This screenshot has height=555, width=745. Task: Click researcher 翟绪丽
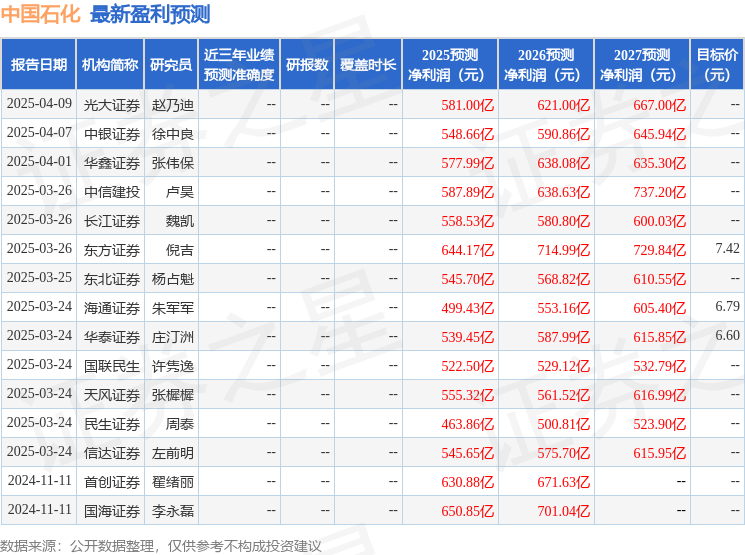[172, 482]
